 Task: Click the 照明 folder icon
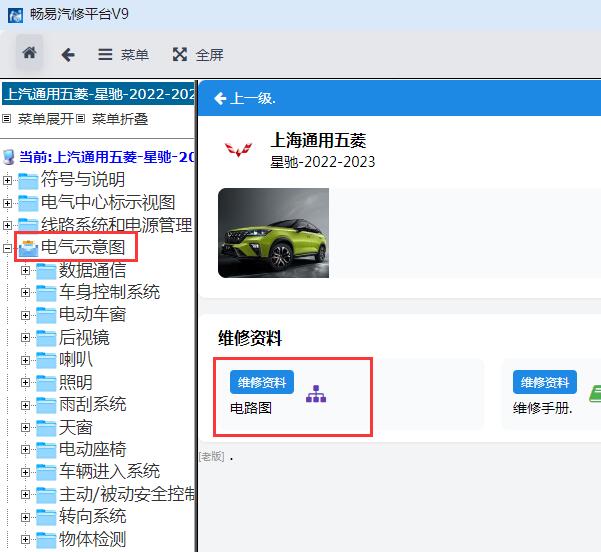[46, 383]
